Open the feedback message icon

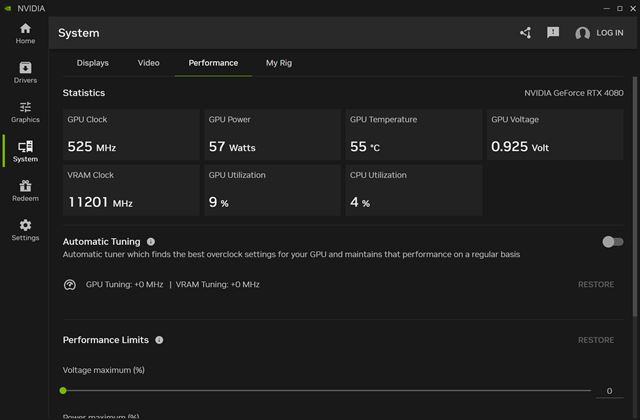(x=553, y=32)
